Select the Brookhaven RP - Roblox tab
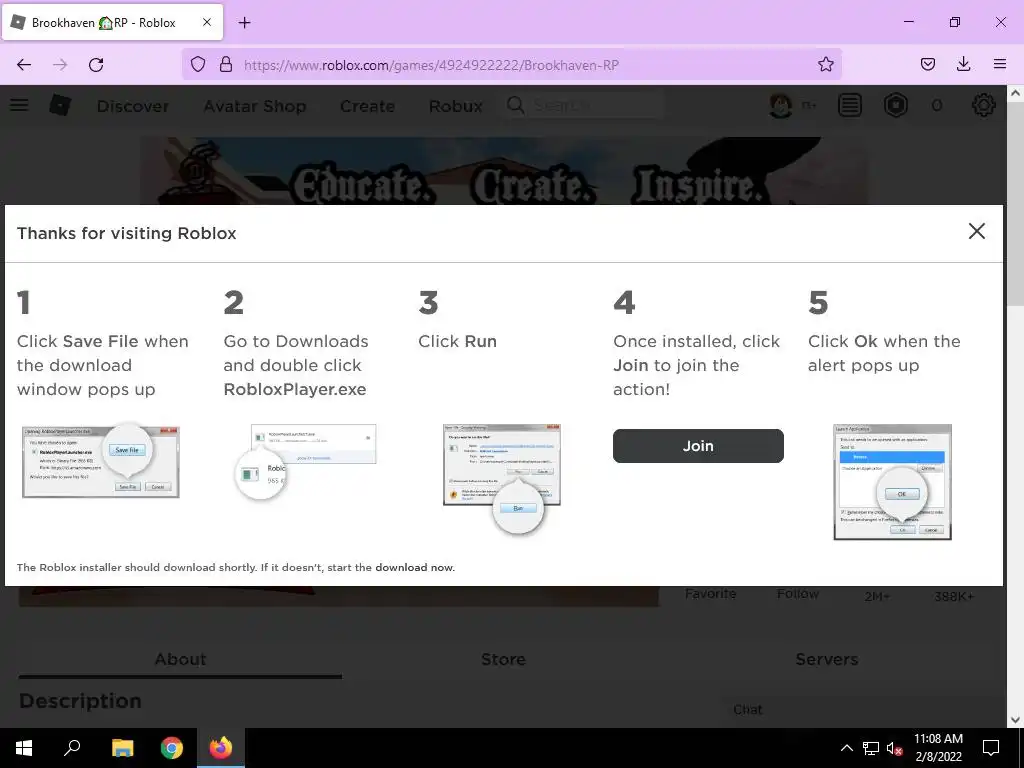This screenshot has height=768, width=1024. (113, 22)
